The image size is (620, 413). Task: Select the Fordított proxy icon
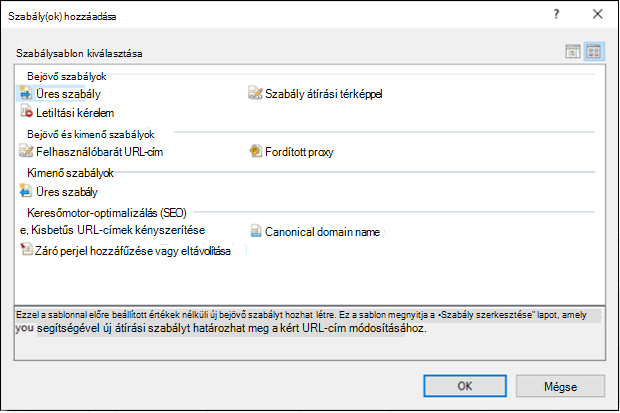coord(255,151)
